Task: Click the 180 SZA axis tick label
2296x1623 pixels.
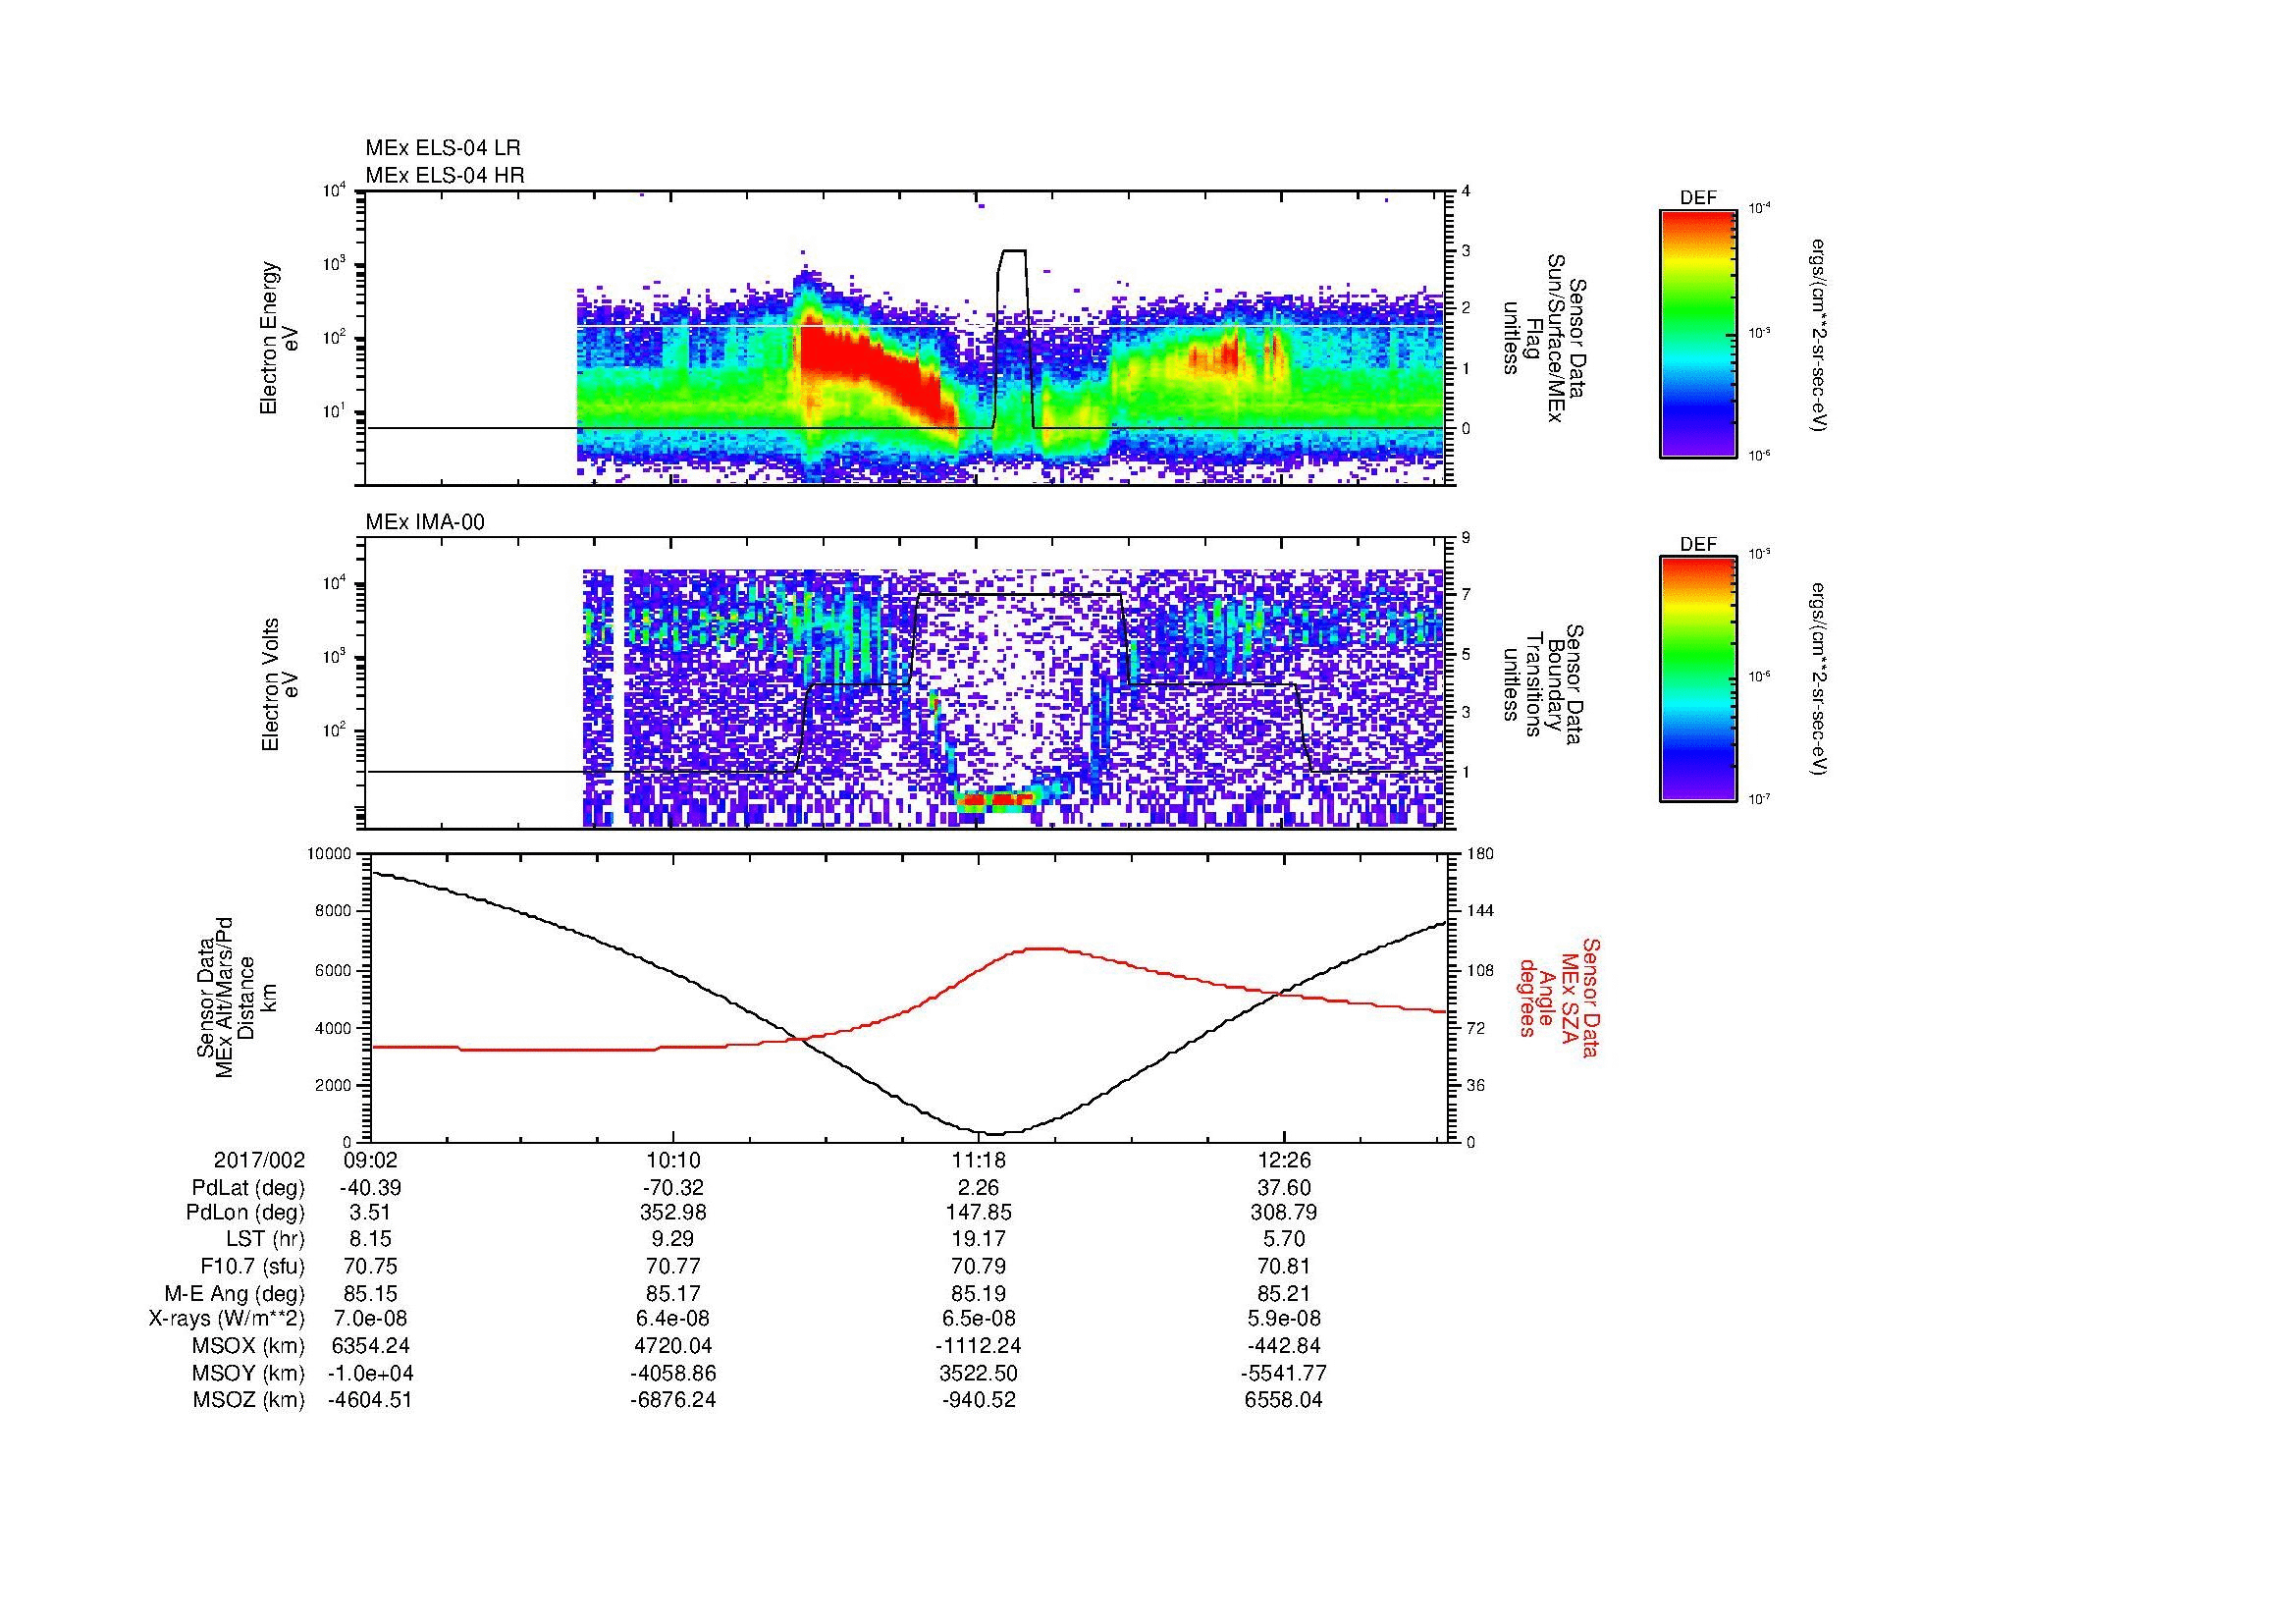Action: (1480, 854)
